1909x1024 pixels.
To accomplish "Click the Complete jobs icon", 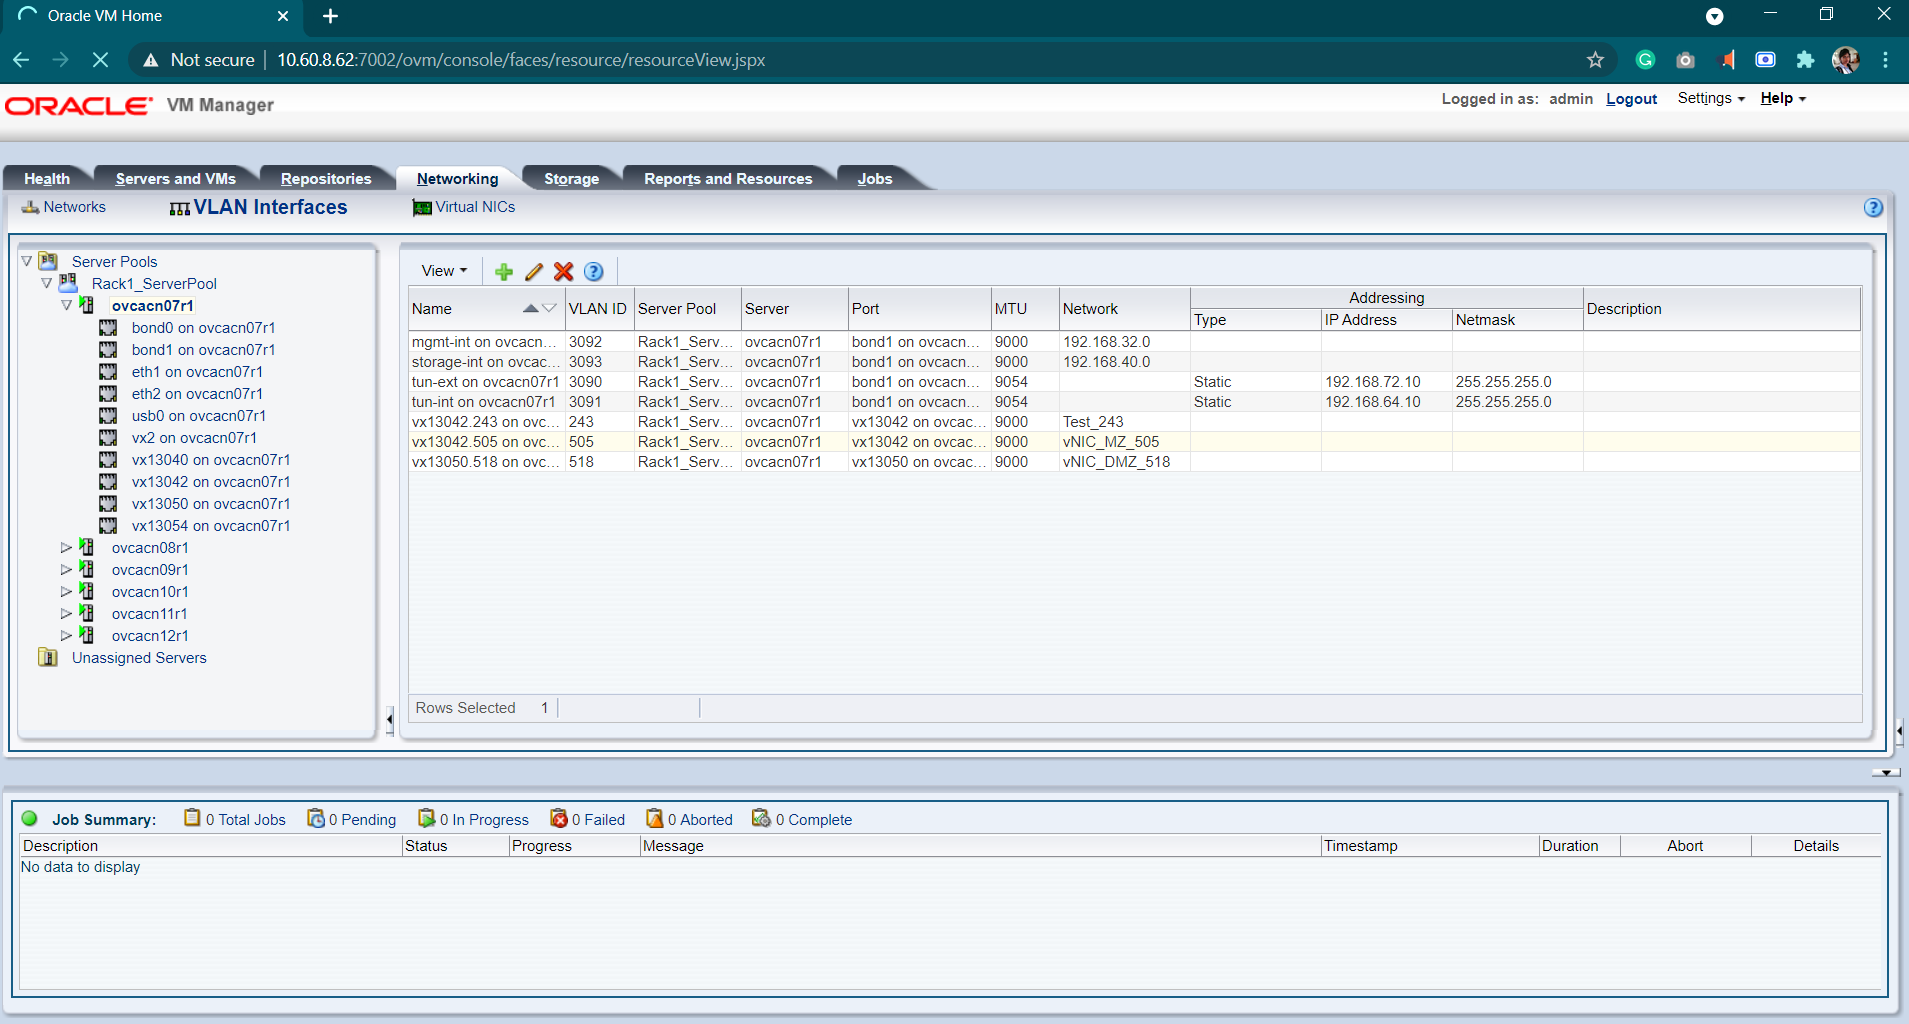I will pos(762,818).
